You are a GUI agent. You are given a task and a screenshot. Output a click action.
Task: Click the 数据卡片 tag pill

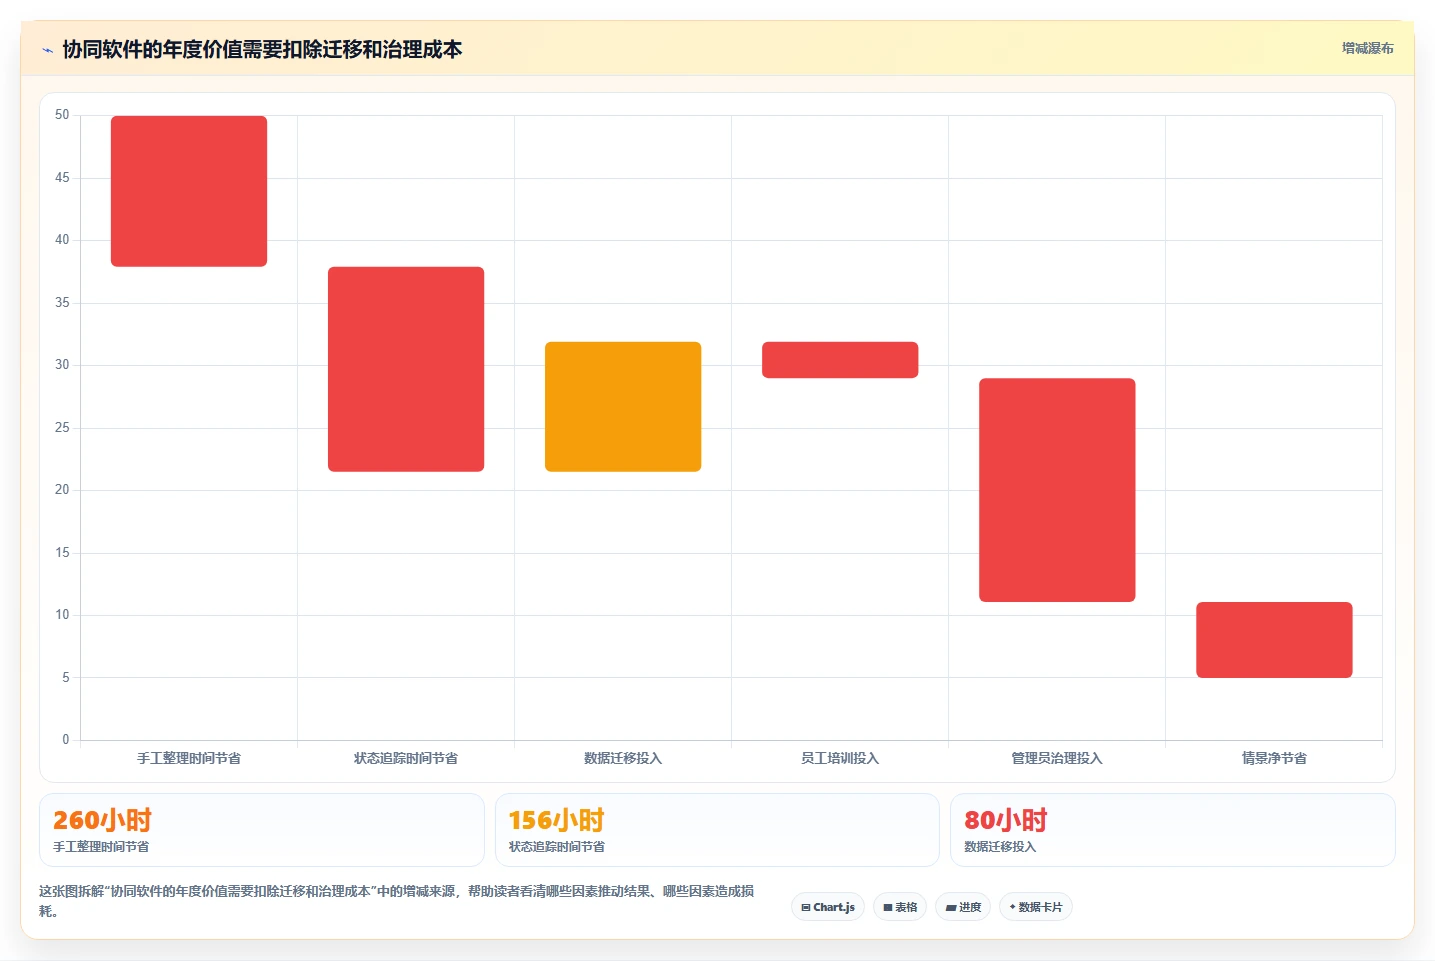1036,907
